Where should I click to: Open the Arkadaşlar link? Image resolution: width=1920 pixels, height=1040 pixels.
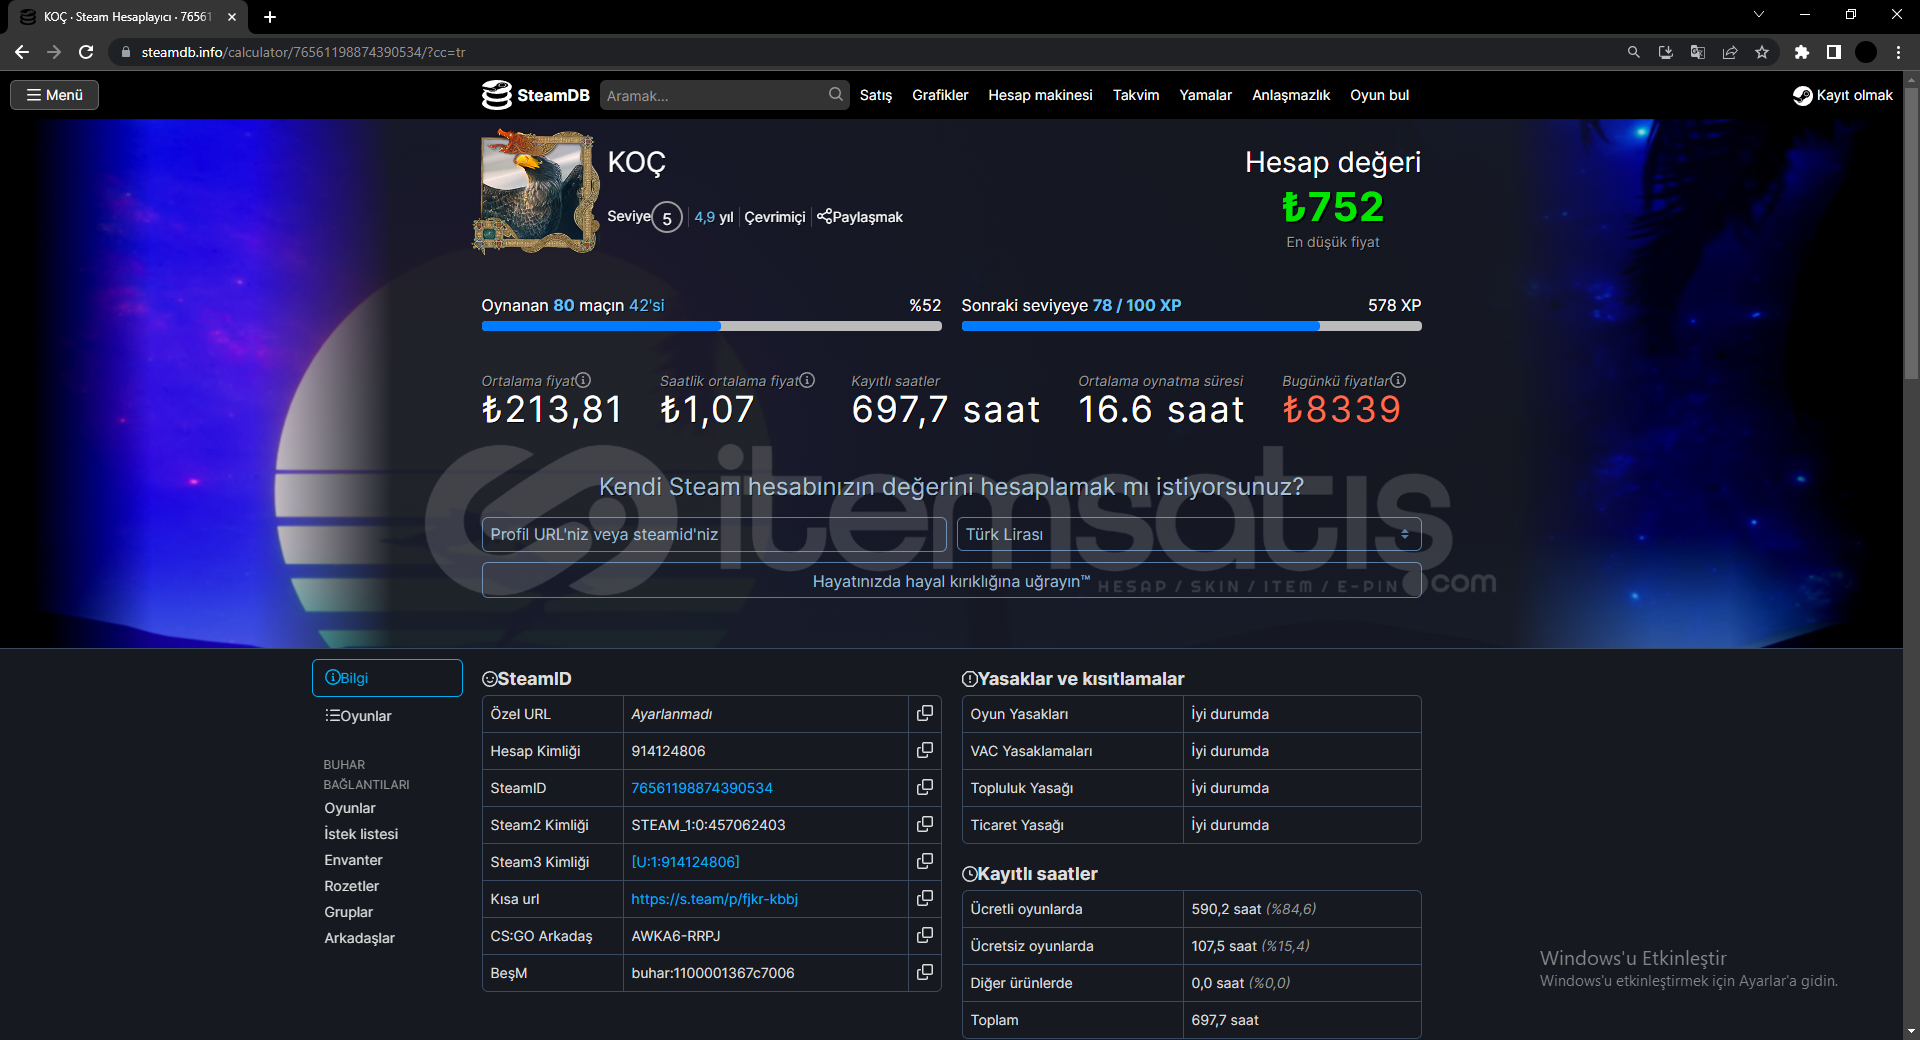359,938
